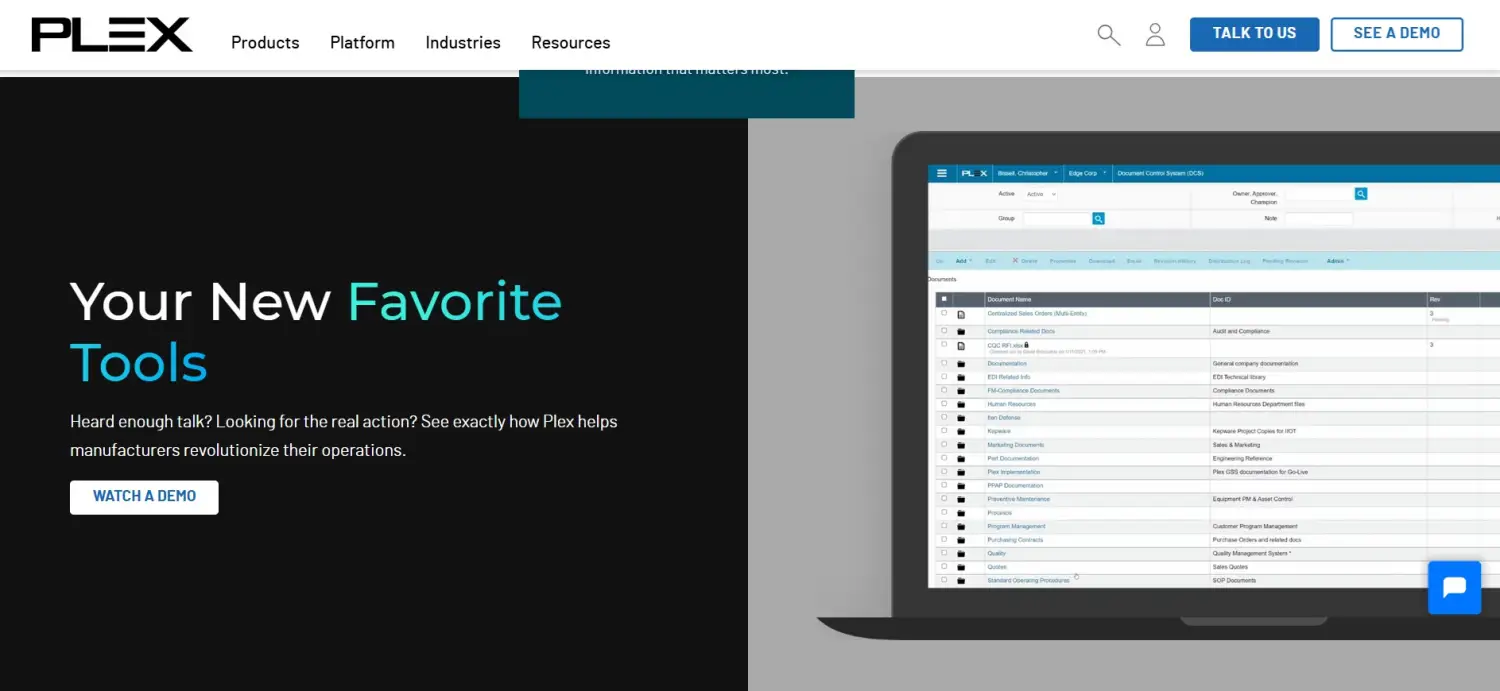Check the Centralized Sales Orders row checkbox
The width and height of the screenshot is (1500, 691).
tap(944, 313)
